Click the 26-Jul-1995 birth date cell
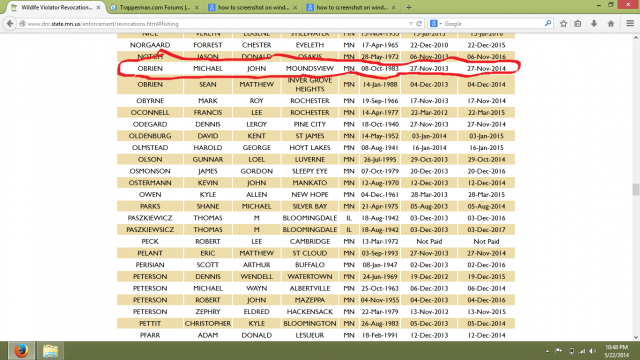Screen dimensions: 640x360 (x=380, y=159)
